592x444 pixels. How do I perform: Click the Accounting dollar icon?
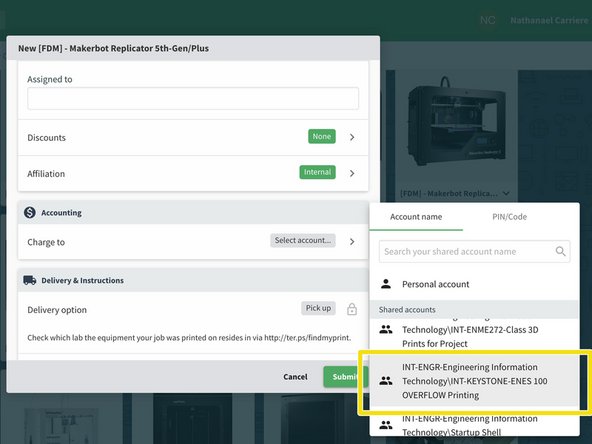30,213
